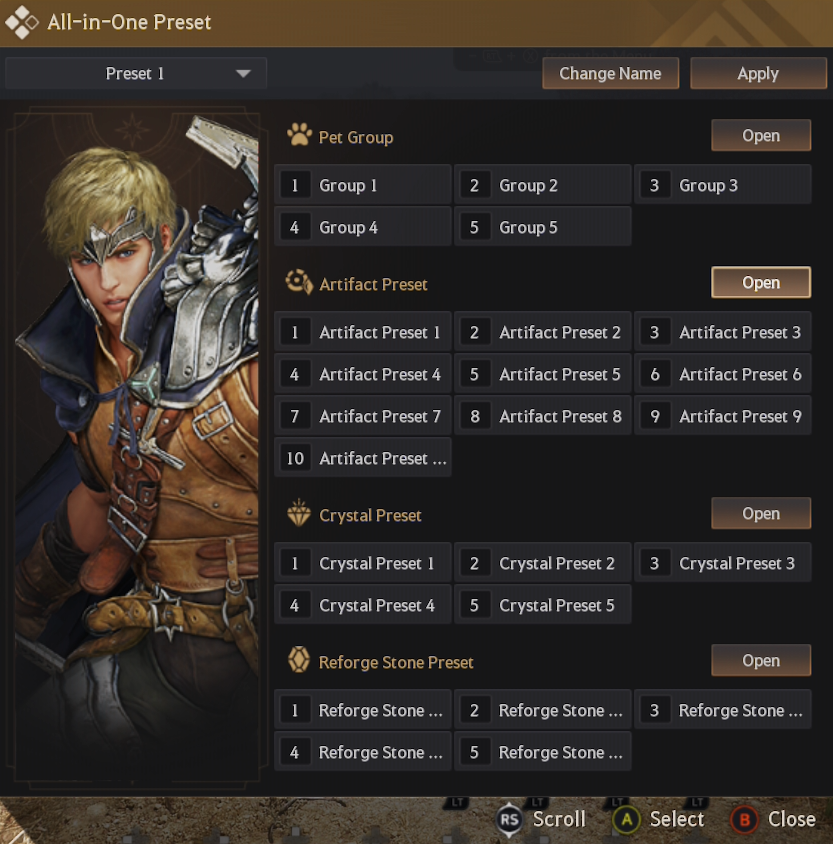This screenshot has width=833, height=844.
Task: Click the Artifact Preset section icon
Action: pos(299,283)
